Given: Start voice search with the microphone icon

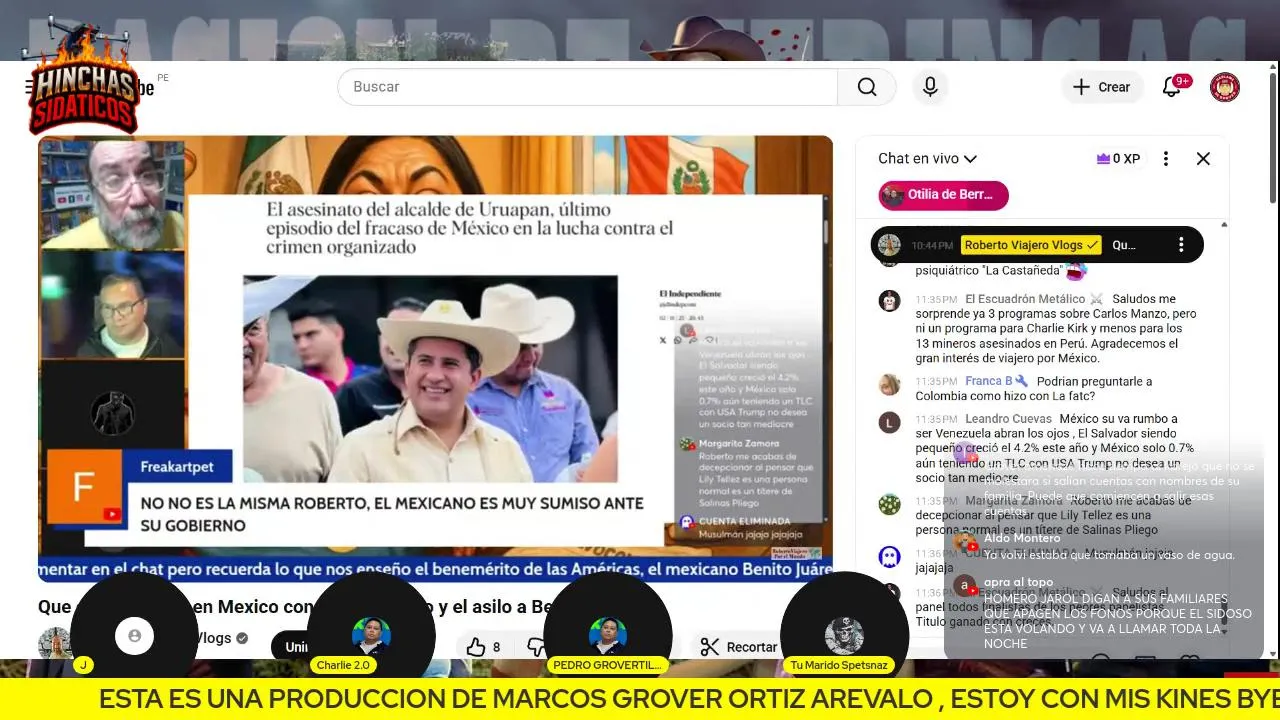Looking at the screenshot, I should pyautogui.click(x=930, y=87).
